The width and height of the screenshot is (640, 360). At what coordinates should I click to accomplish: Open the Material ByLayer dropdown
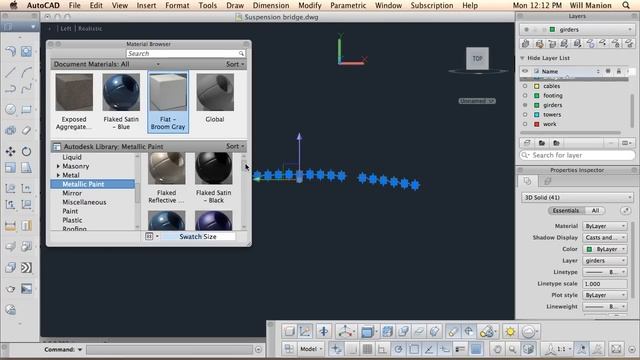[605, 226]
